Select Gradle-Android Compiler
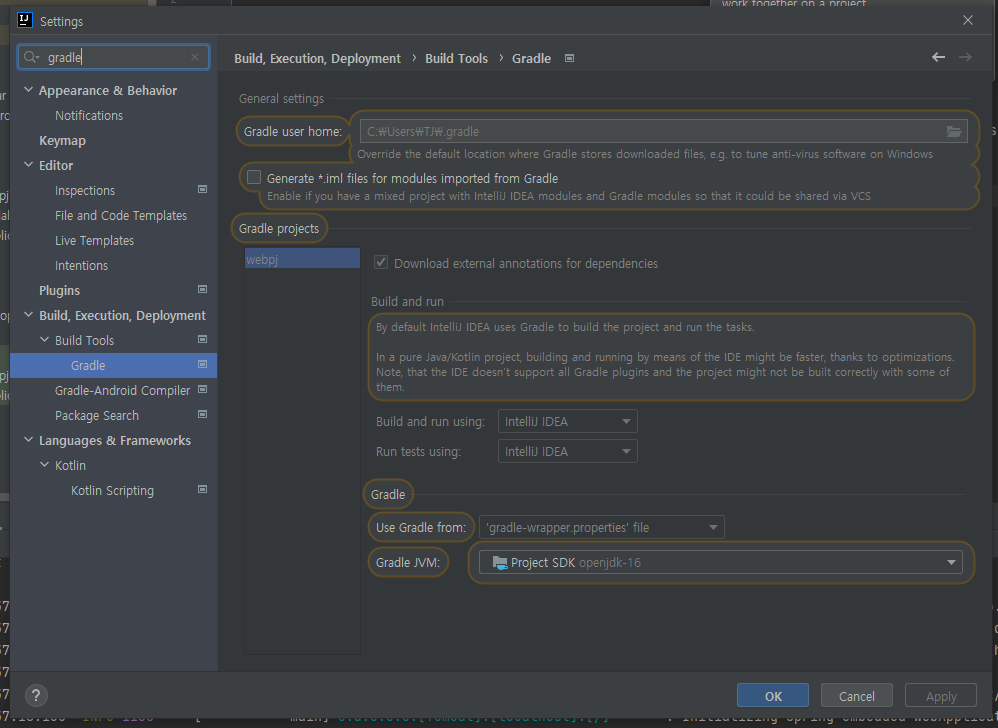 [x=122, y=390]
